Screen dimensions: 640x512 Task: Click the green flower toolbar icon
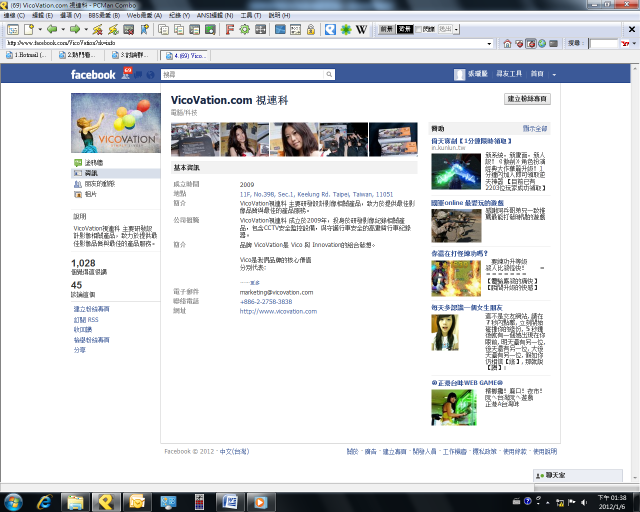coord(346,29)
